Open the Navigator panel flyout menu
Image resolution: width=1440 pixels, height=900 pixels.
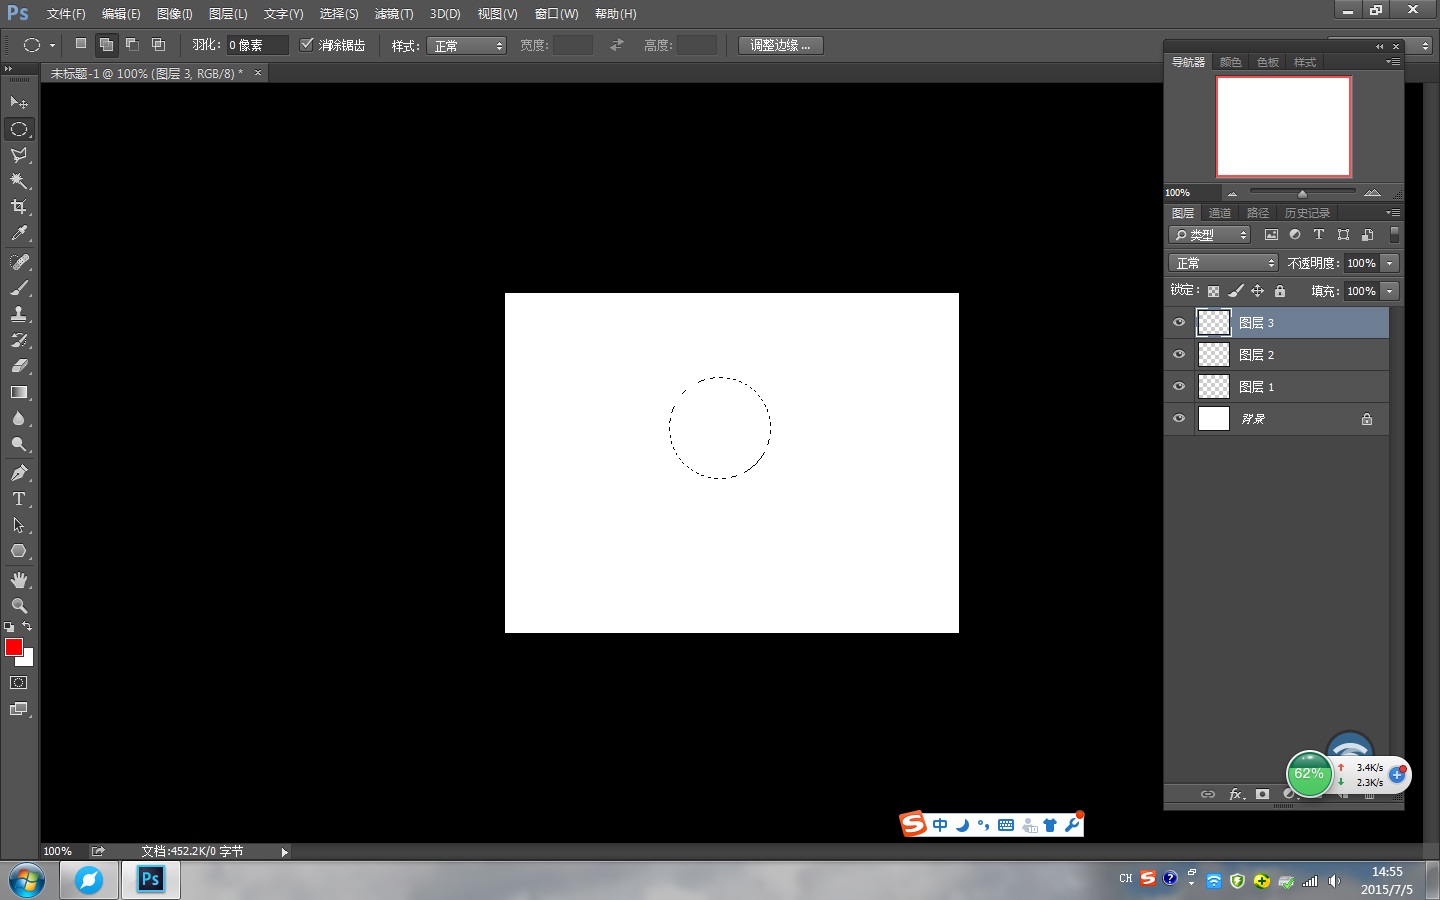(x=1393, y=62)
